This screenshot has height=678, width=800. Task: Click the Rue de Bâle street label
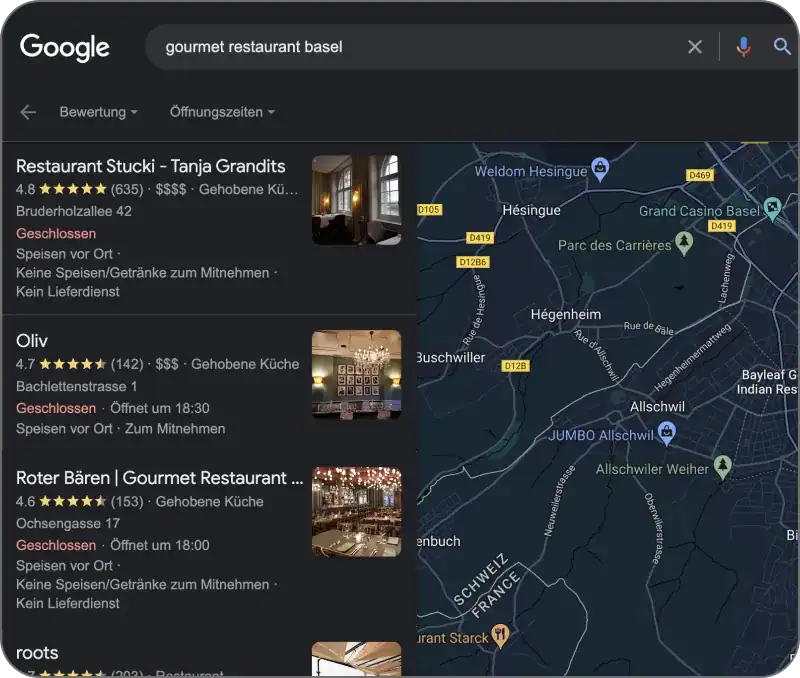click(648, 328)
